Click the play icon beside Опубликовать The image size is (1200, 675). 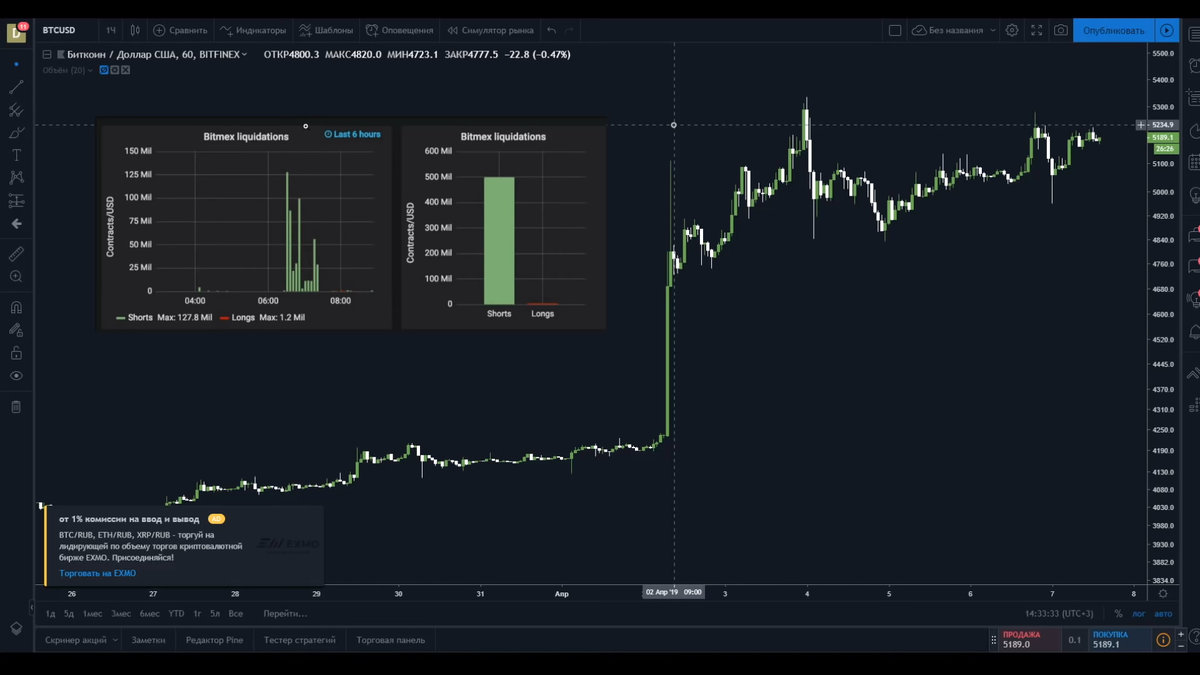[1166, 30]
